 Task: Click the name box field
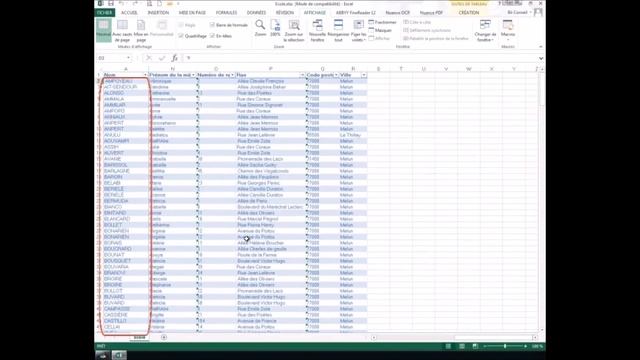click(111, 58)
